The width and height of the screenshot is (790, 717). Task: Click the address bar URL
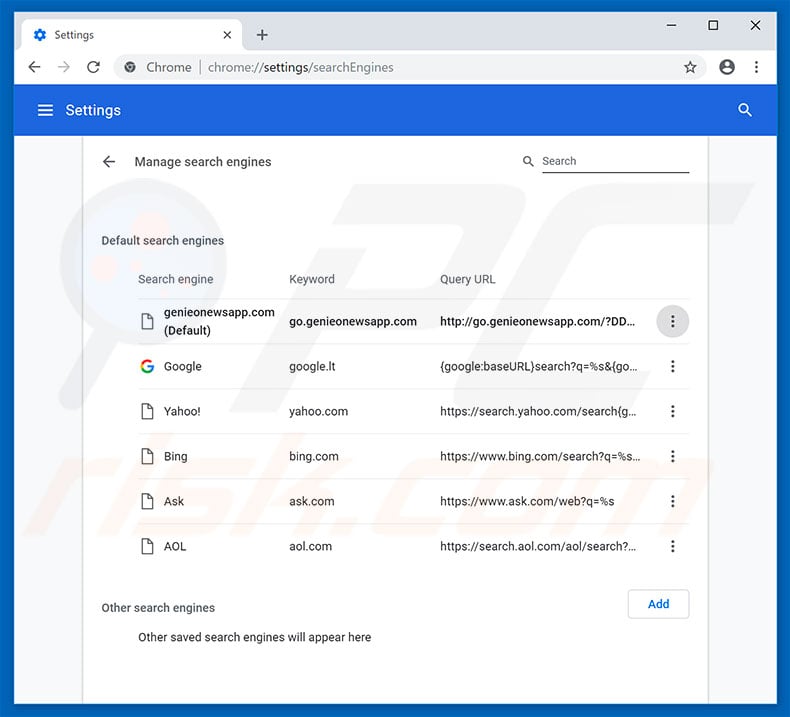pos(300,68)
